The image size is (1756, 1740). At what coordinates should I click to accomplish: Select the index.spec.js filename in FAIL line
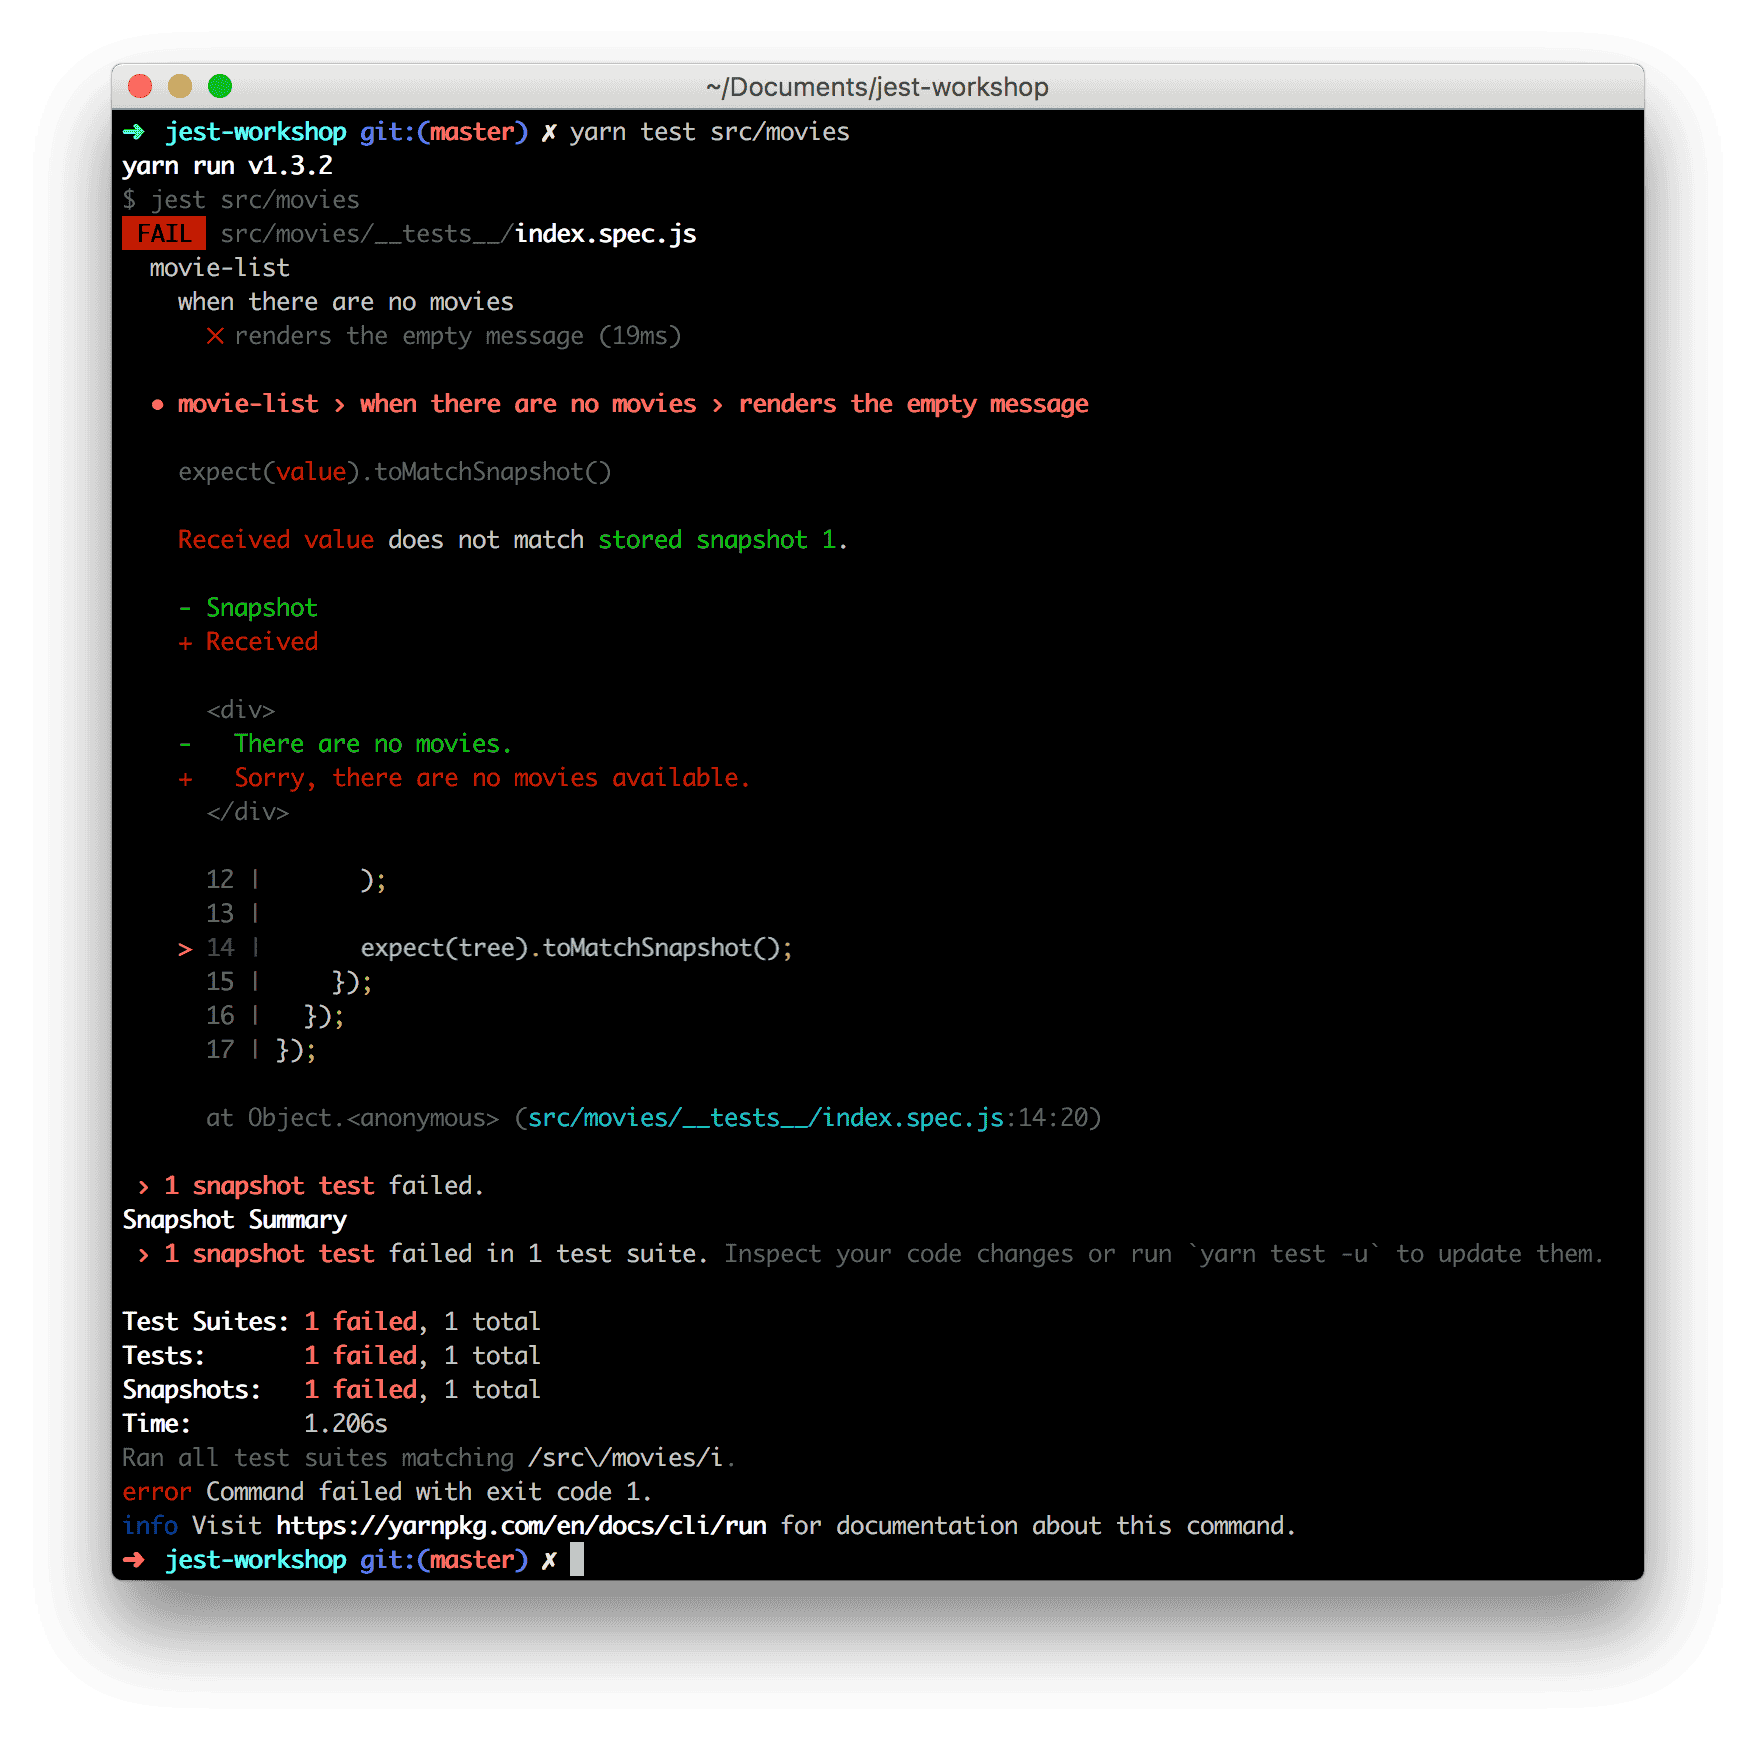[606, 234]
